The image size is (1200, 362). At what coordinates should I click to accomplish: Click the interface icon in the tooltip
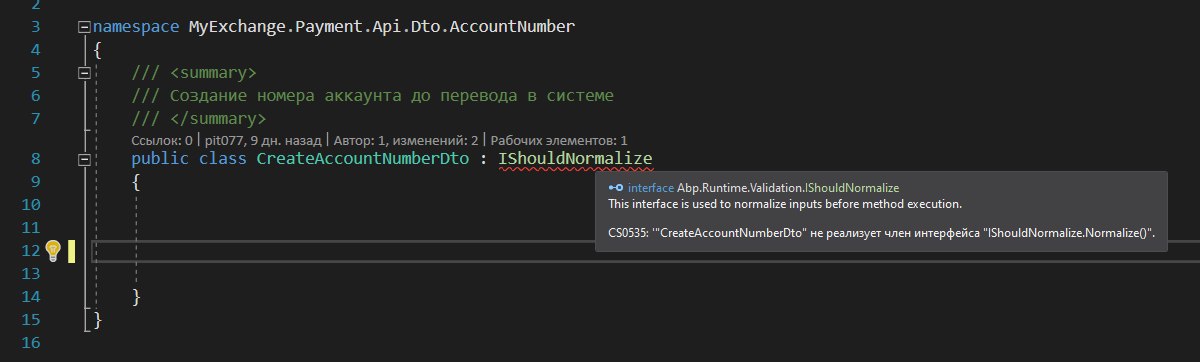point(616,188)
